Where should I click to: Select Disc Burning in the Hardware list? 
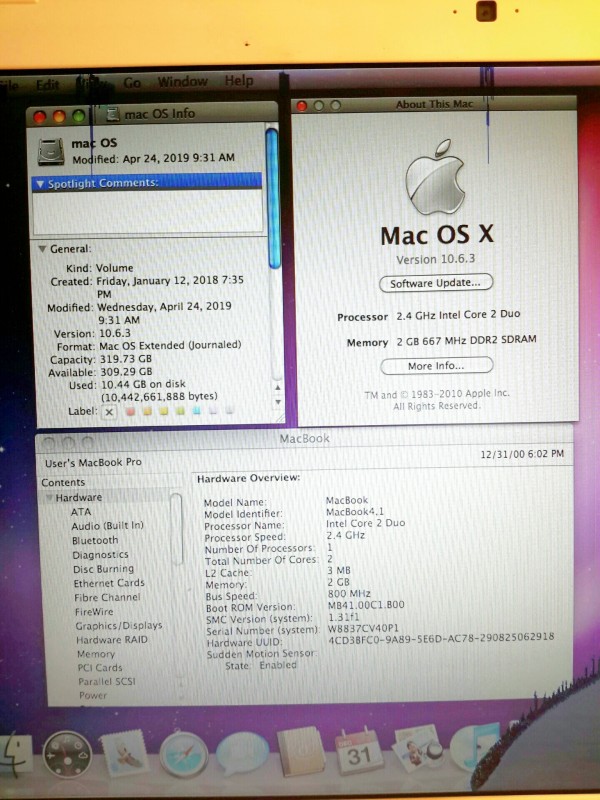[104, 568]
